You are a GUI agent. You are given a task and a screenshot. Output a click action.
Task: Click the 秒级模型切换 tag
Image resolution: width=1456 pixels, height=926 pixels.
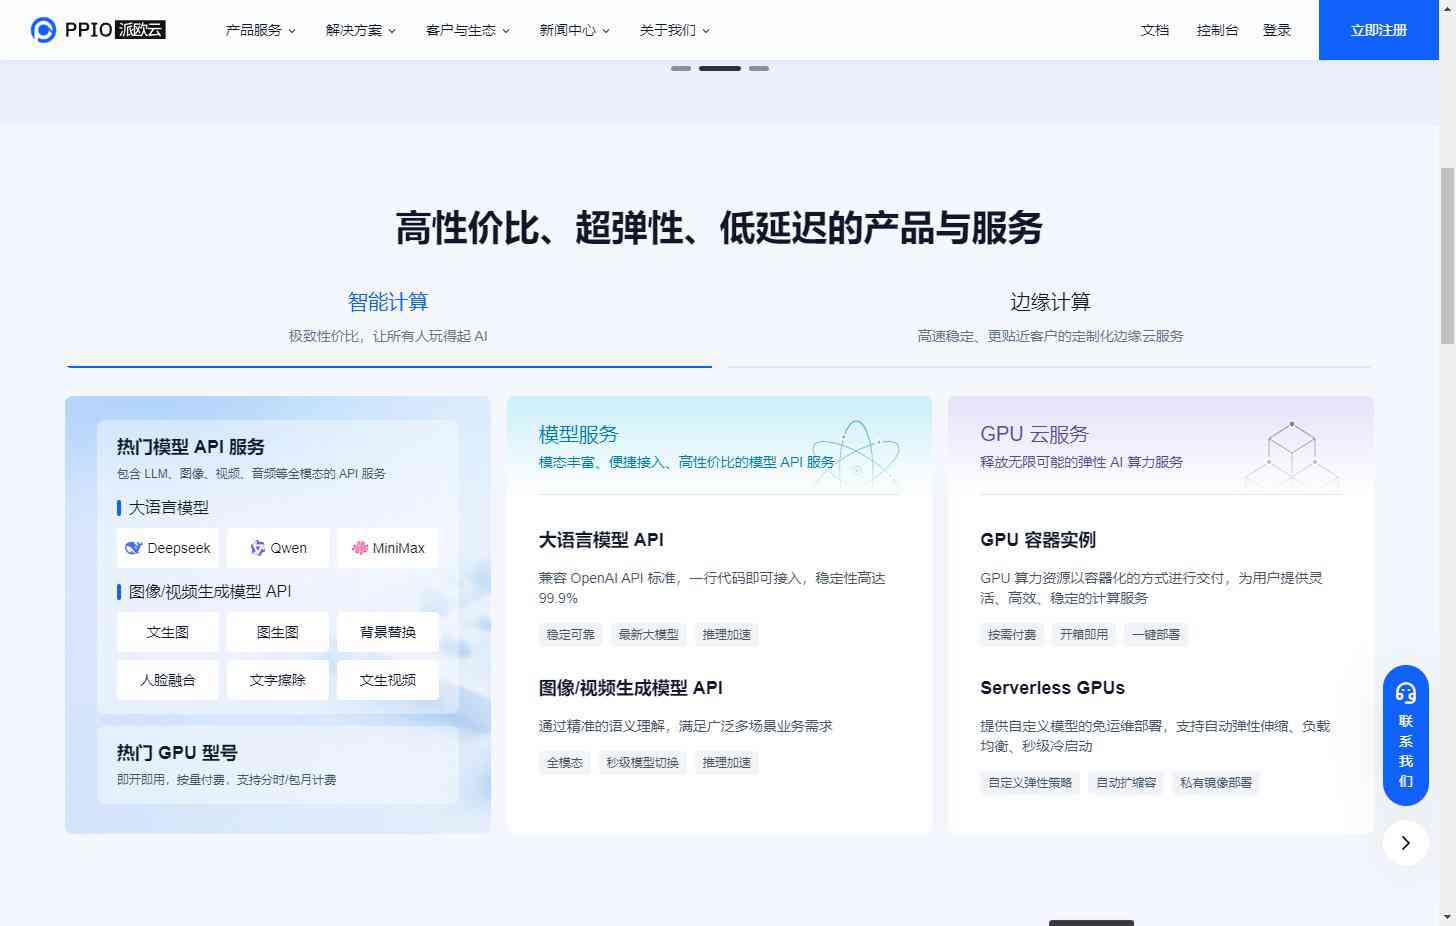click(642, 763)
